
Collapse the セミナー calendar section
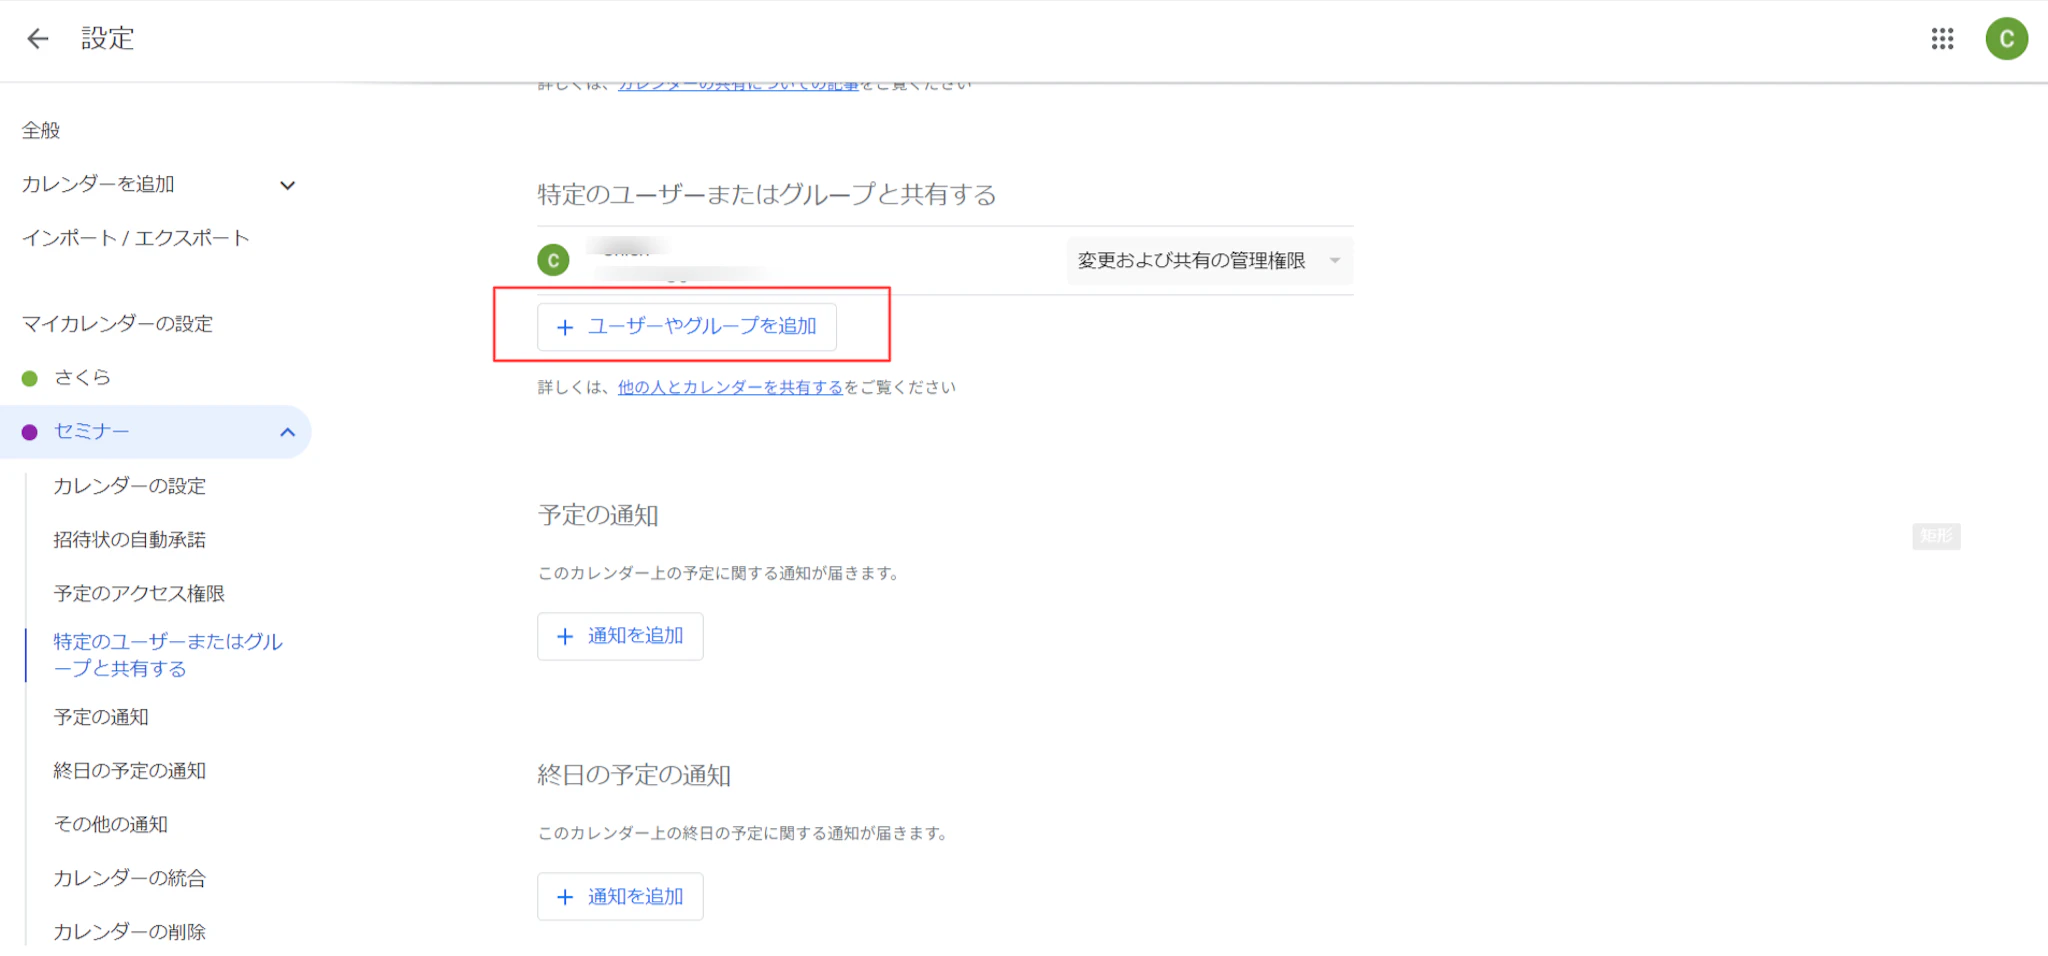pyautogui.click(x=287, y=432)
